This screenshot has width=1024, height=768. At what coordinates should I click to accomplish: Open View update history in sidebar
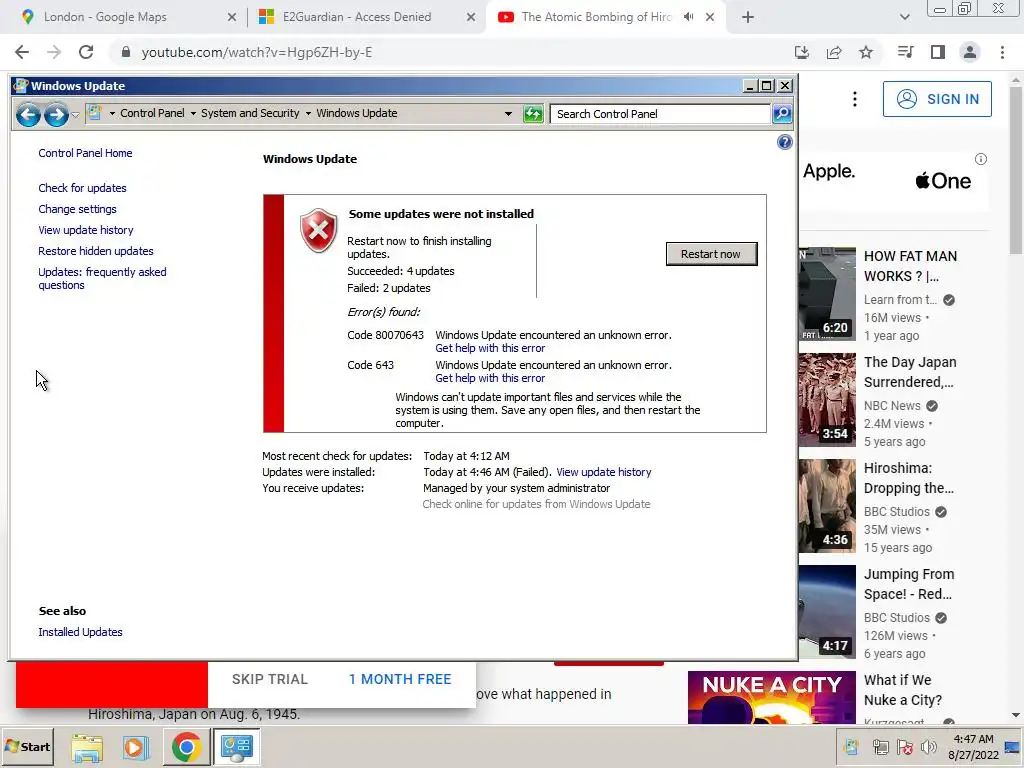pos(86,230)
